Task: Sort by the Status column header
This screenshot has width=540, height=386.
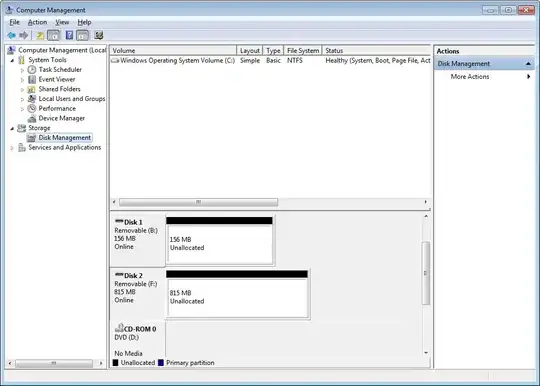Action: point(376,51)
